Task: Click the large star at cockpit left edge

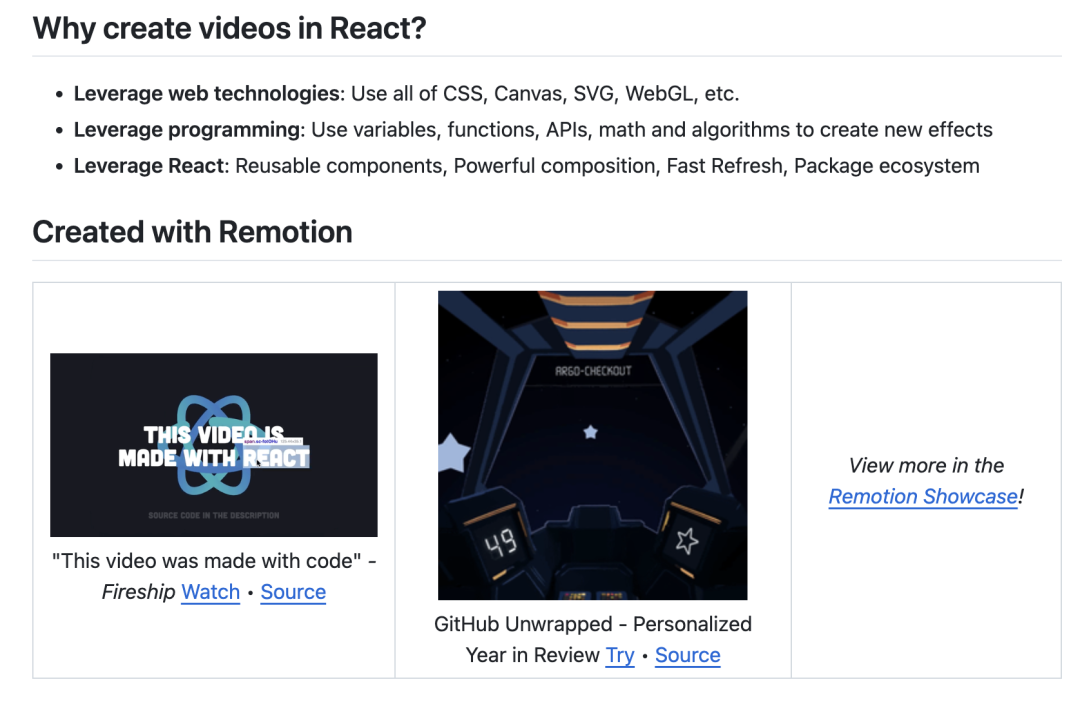Action: click(452, 456)
